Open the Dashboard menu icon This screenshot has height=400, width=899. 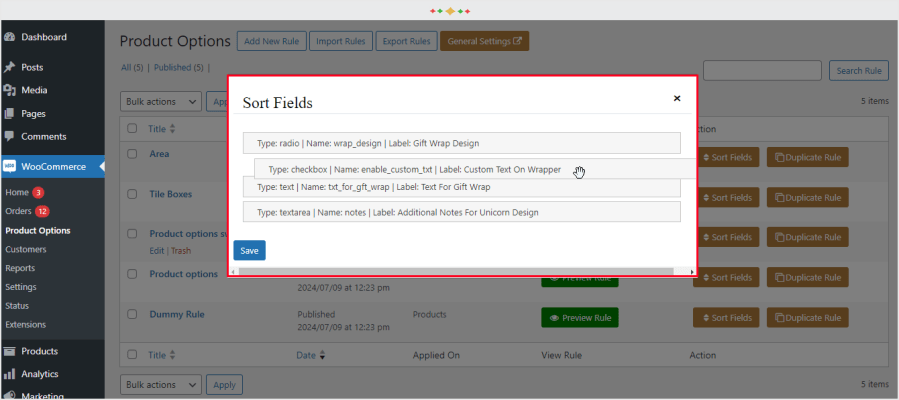click(10, 37)
